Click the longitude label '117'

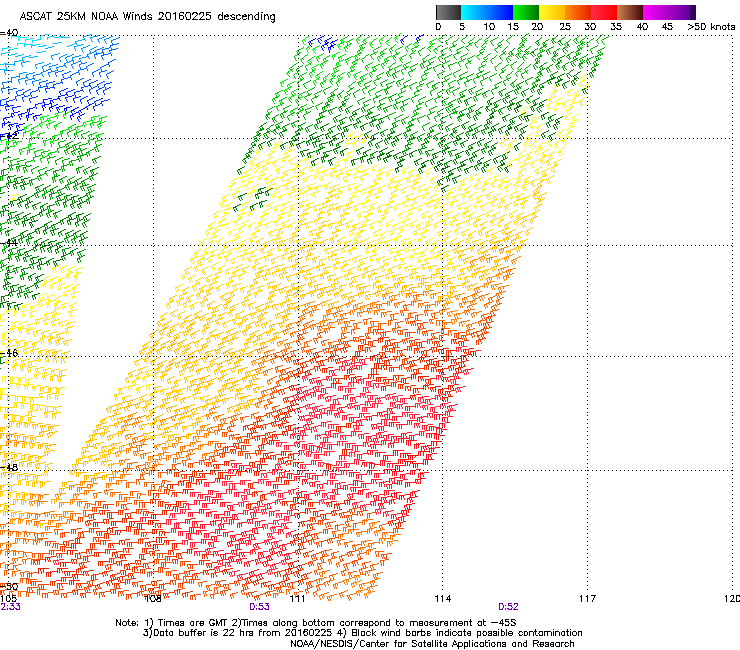click(587, 599)
